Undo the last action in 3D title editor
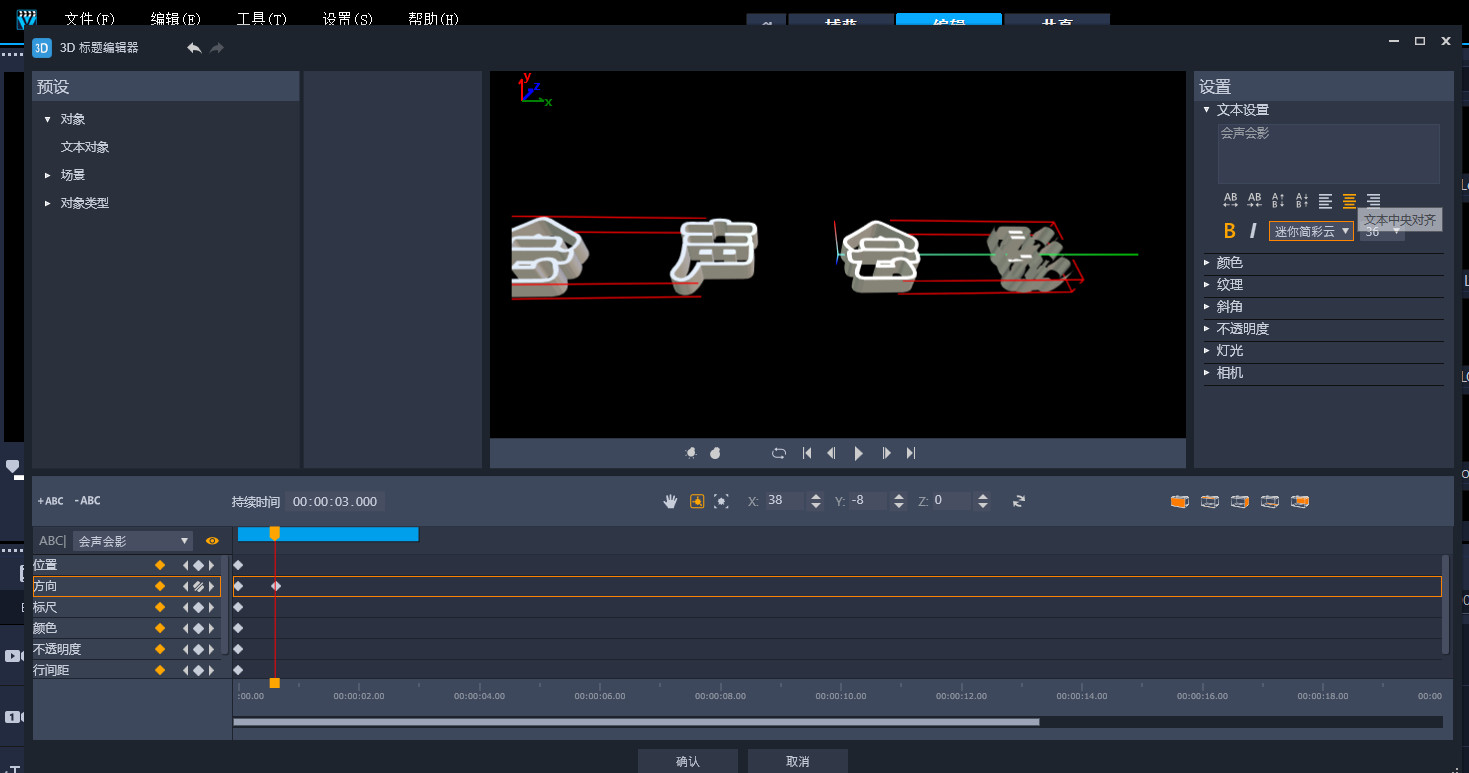The image size is (1469, 773). pyautogui.click(x=194, y=48)
